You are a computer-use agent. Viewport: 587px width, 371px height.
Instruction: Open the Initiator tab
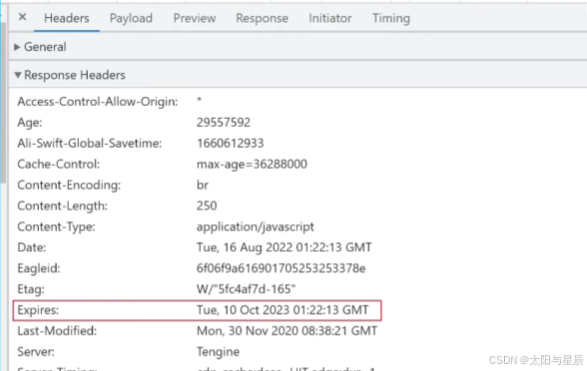pos(330,18)
